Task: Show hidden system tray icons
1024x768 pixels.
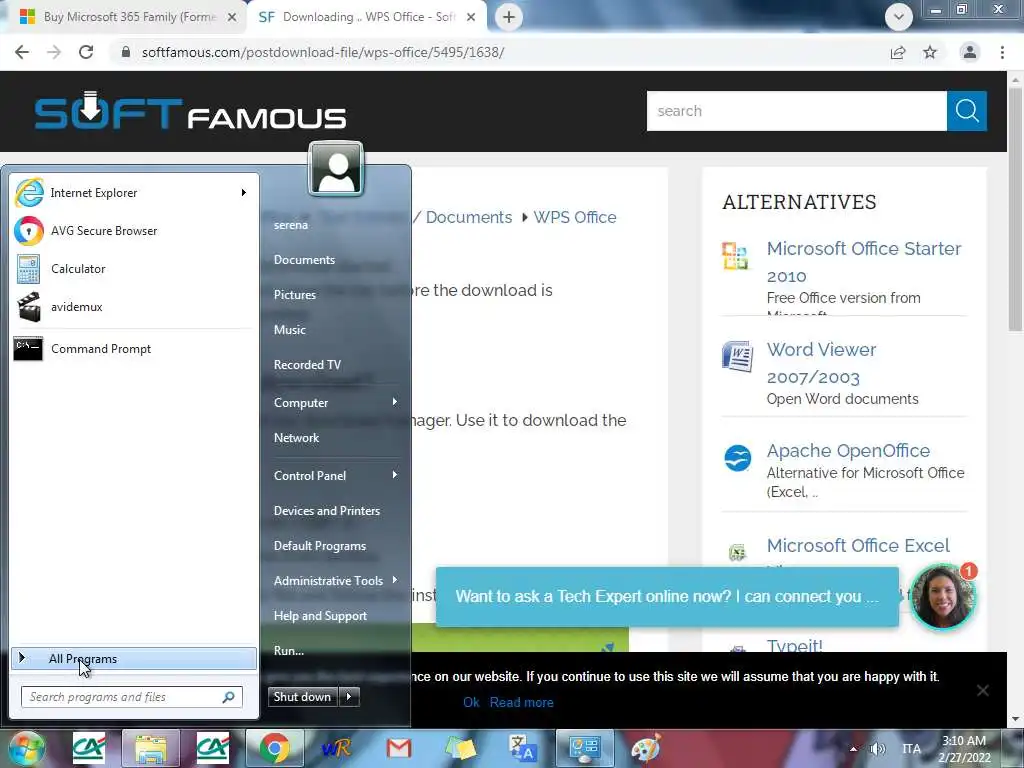Action: pos(853,748)
